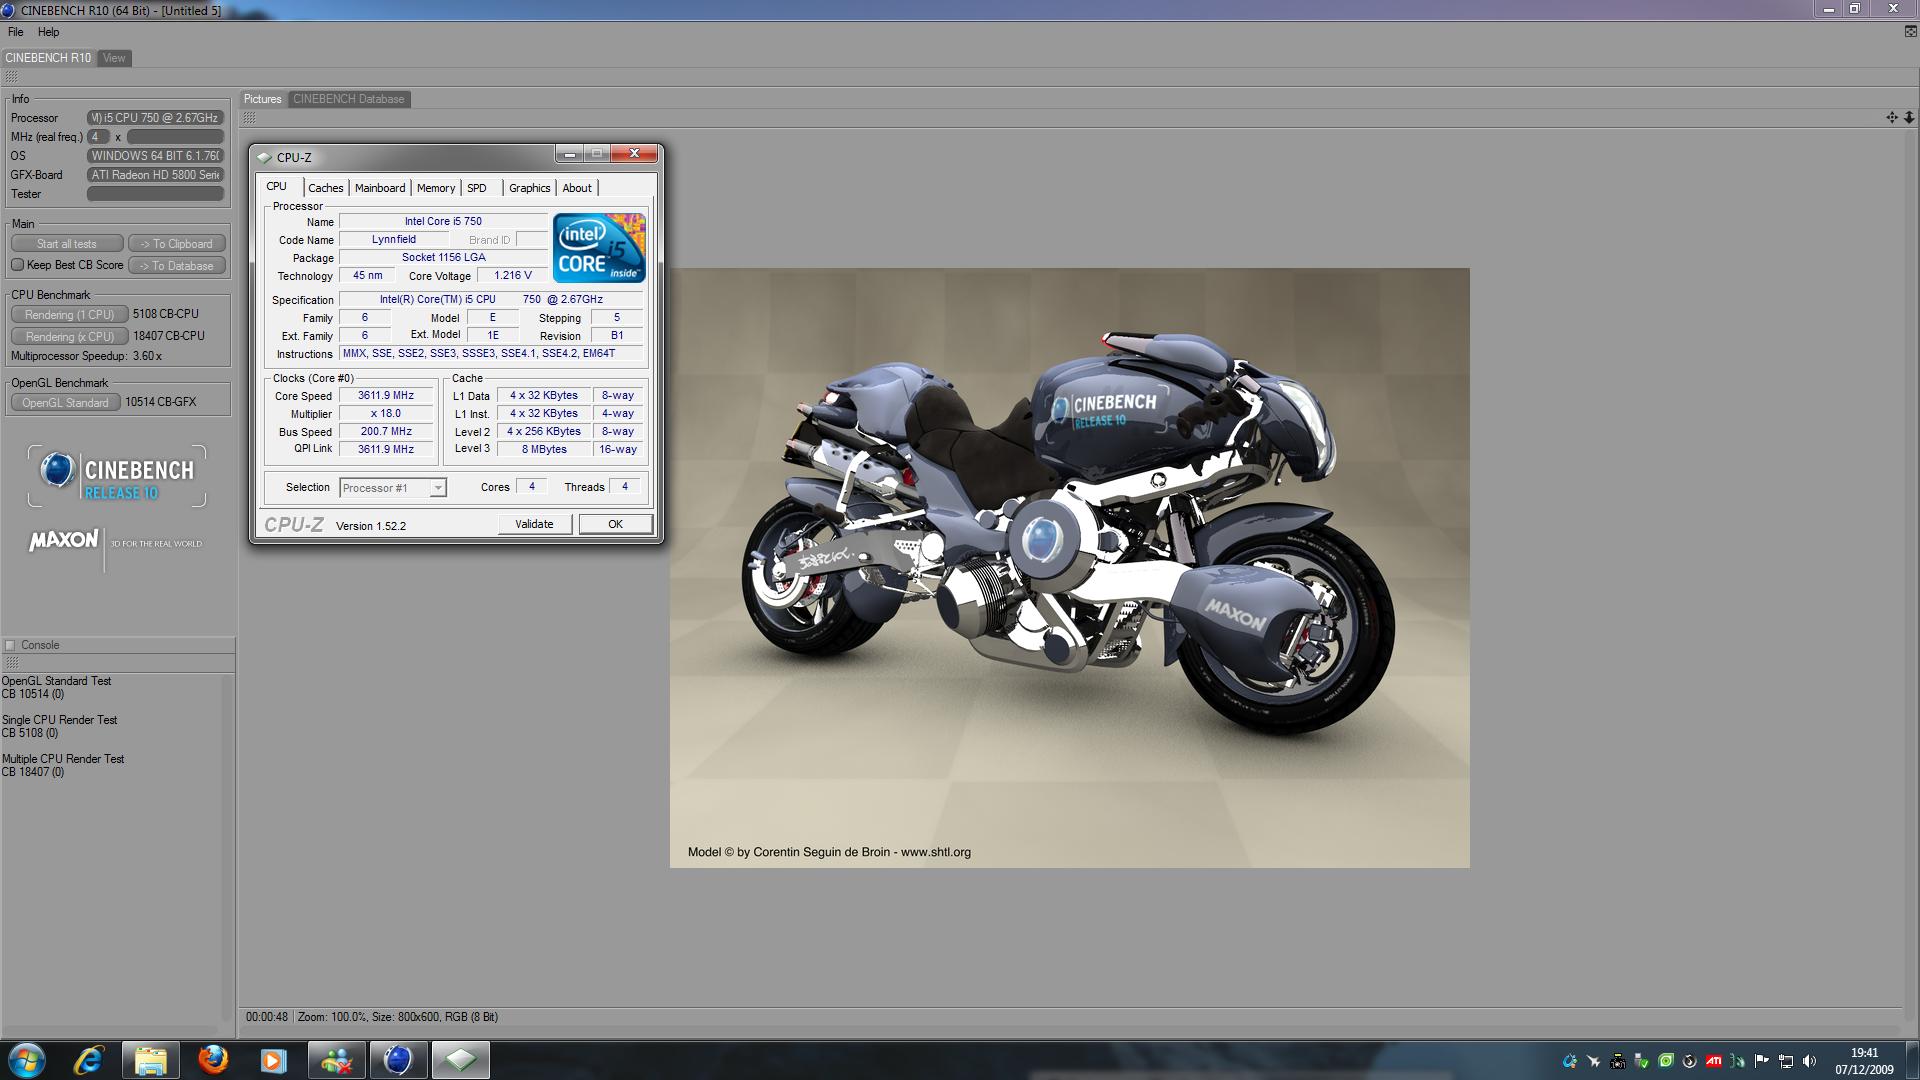Open the Memory tab in CPU-Z
This screenshot has width=1920, height=1080.
coord(436,188)
